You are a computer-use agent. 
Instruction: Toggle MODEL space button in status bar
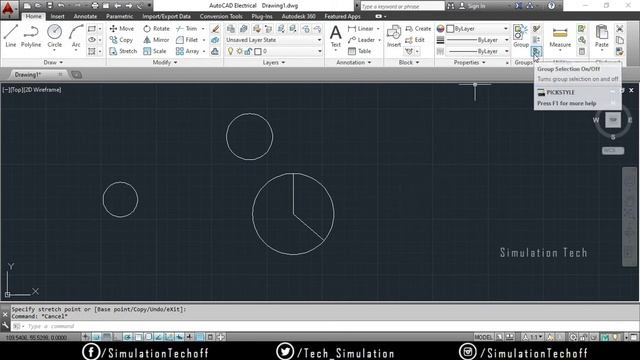(x=483, y=337)
